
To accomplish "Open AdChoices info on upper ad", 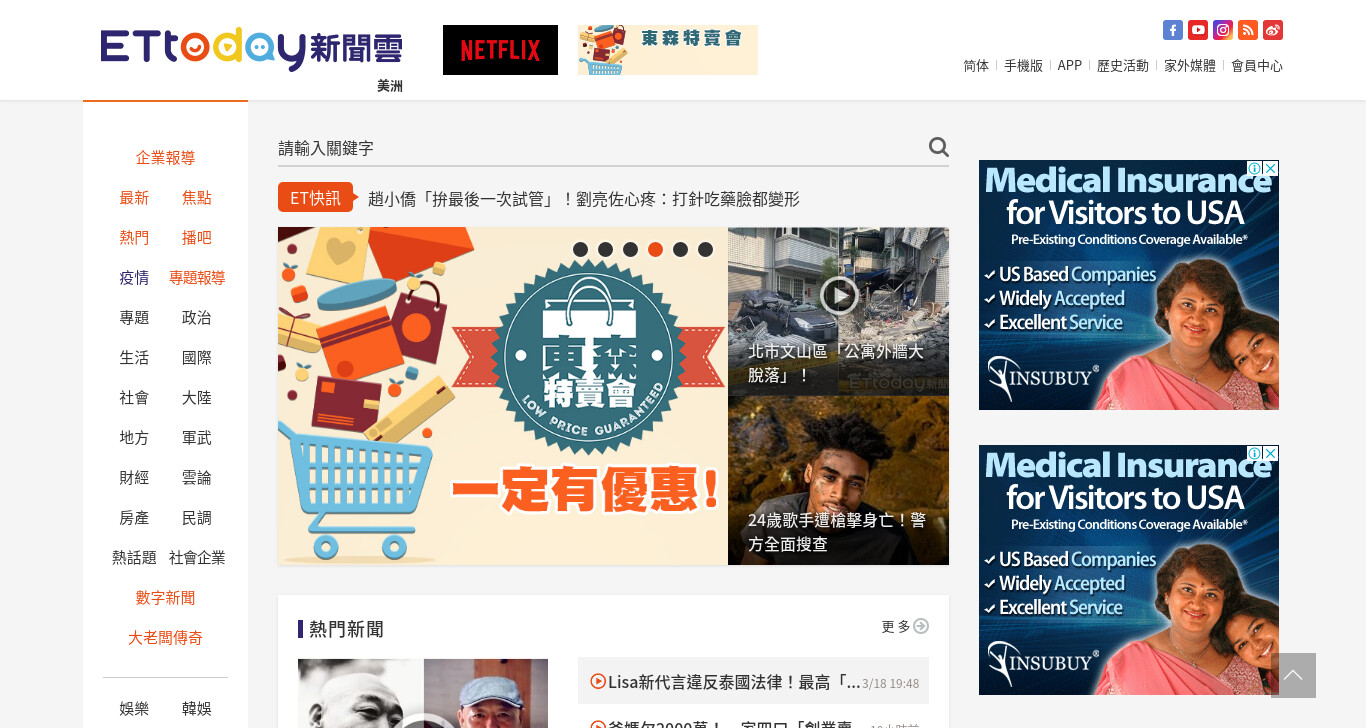I will [x=1255, y=168].
